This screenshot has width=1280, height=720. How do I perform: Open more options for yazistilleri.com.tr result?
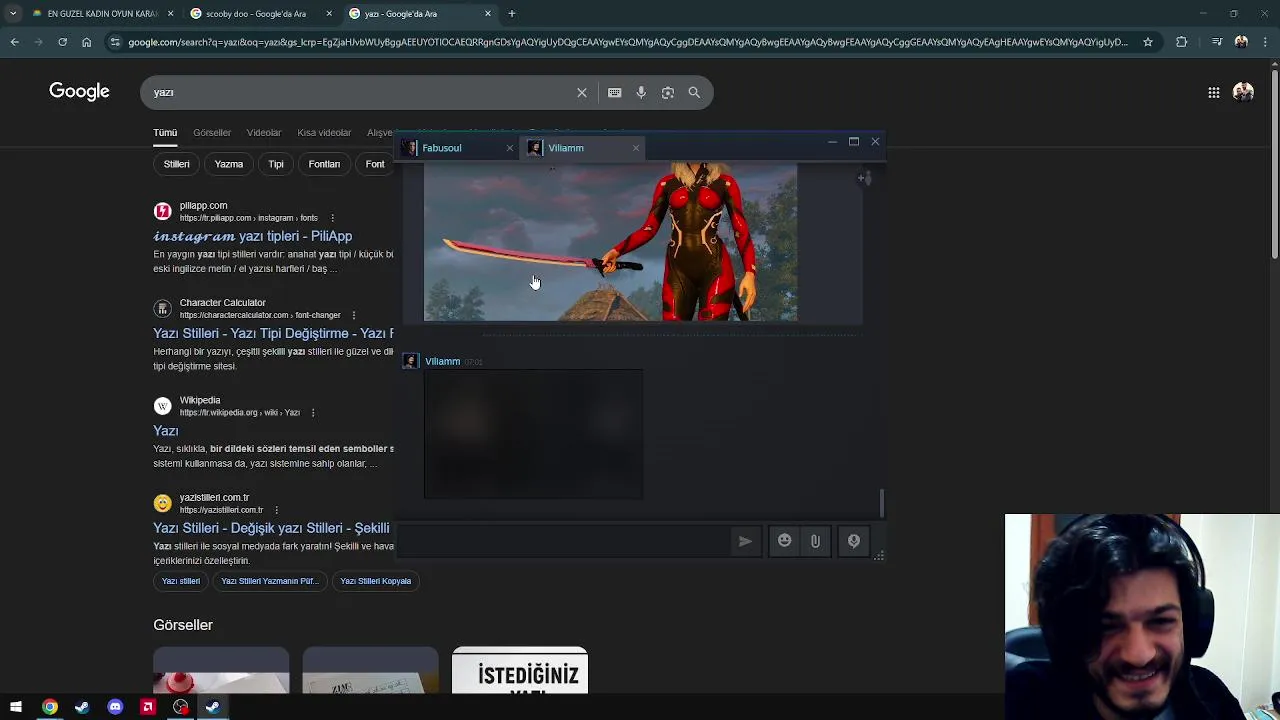click(x=276, y=510)
